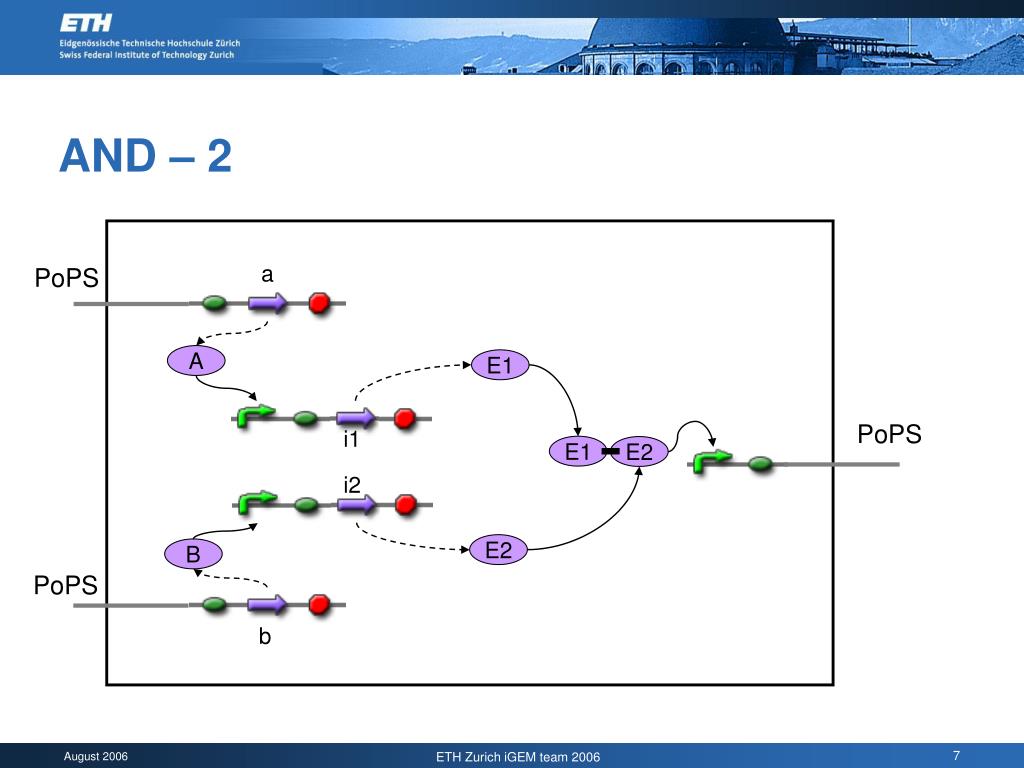Click the green RBS oval before gene b

pyautogui.click(x=215, y=605)
